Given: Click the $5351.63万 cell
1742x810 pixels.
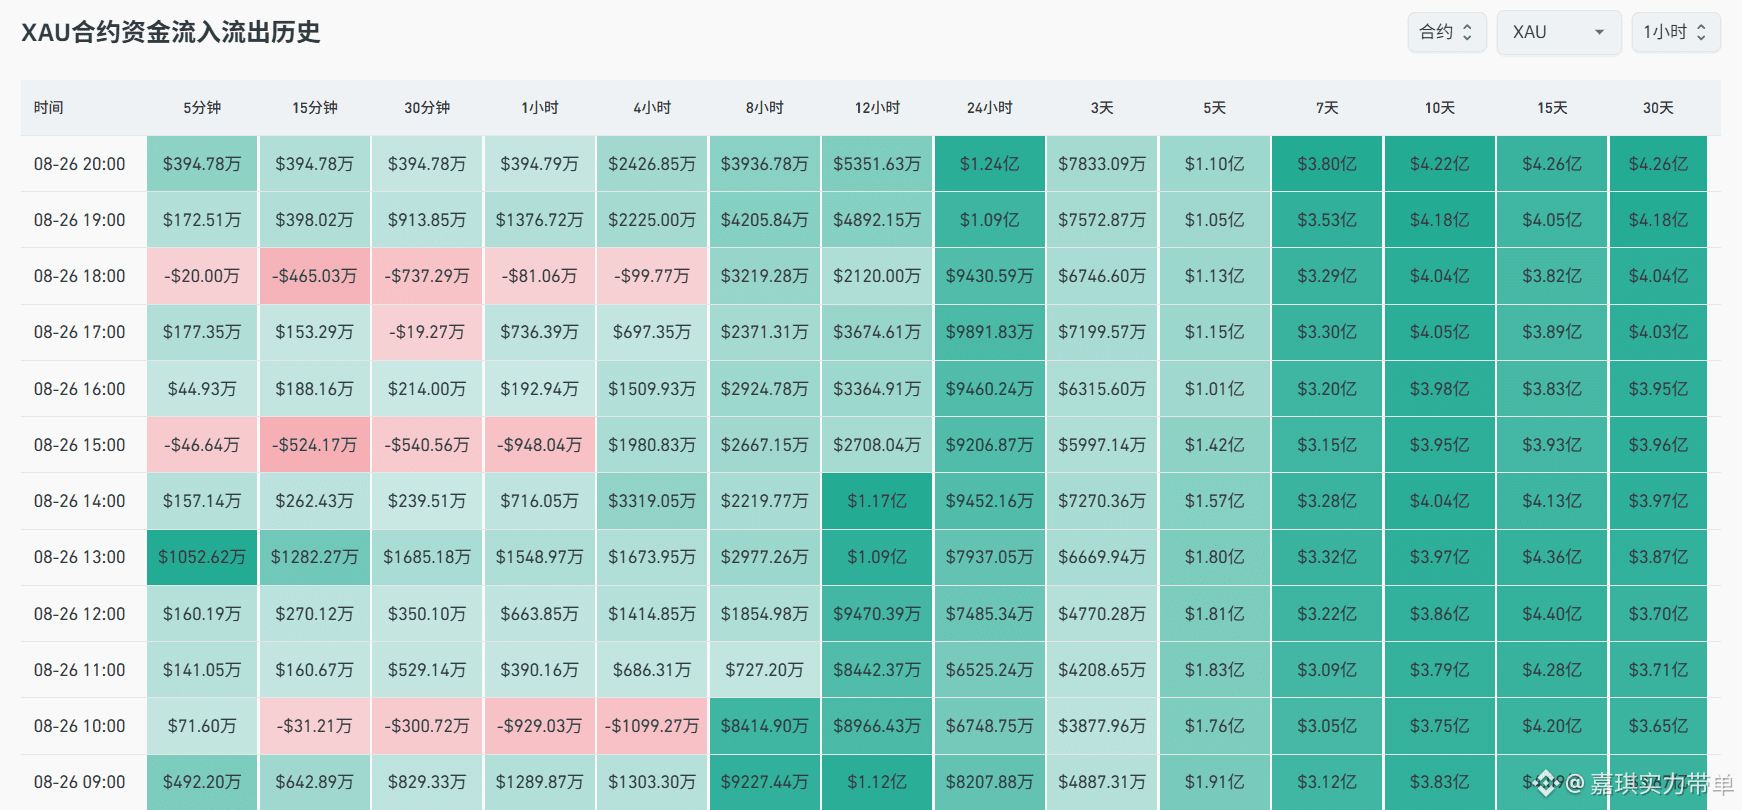Looking at the screenshot, I should 877,164.
